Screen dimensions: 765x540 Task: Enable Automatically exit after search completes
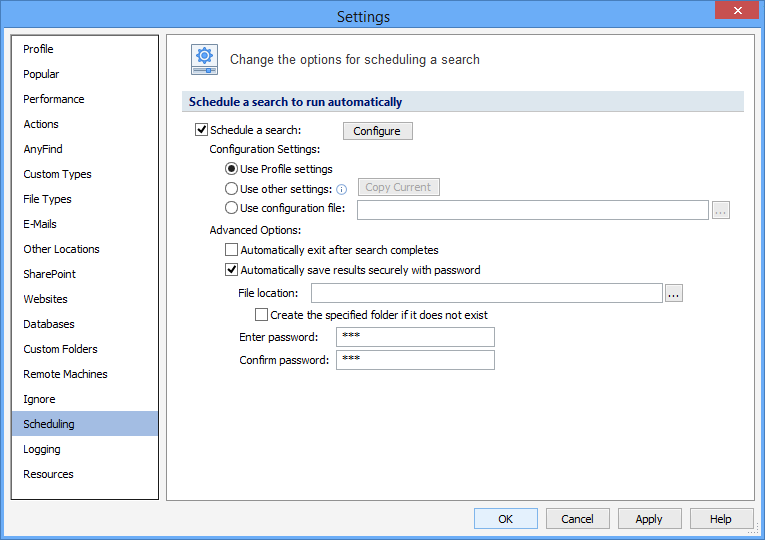click(x=232, y=250)
